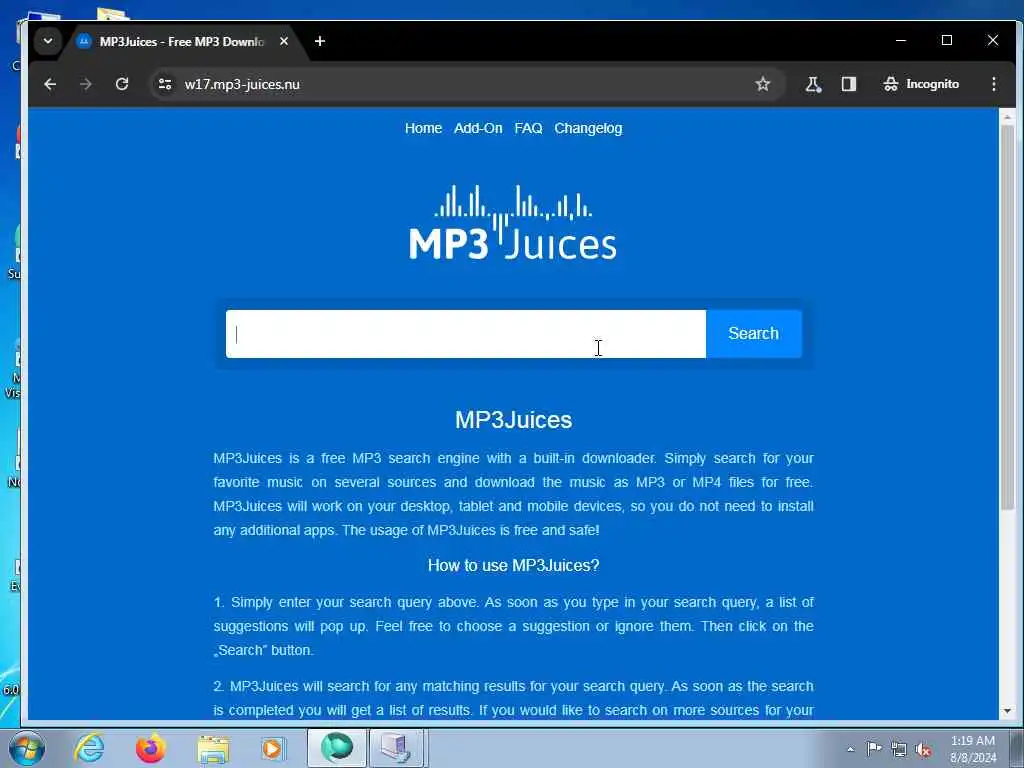Screen dimensions: 1024x768
Task: Show hidden system tray icons
Action: 850,749
